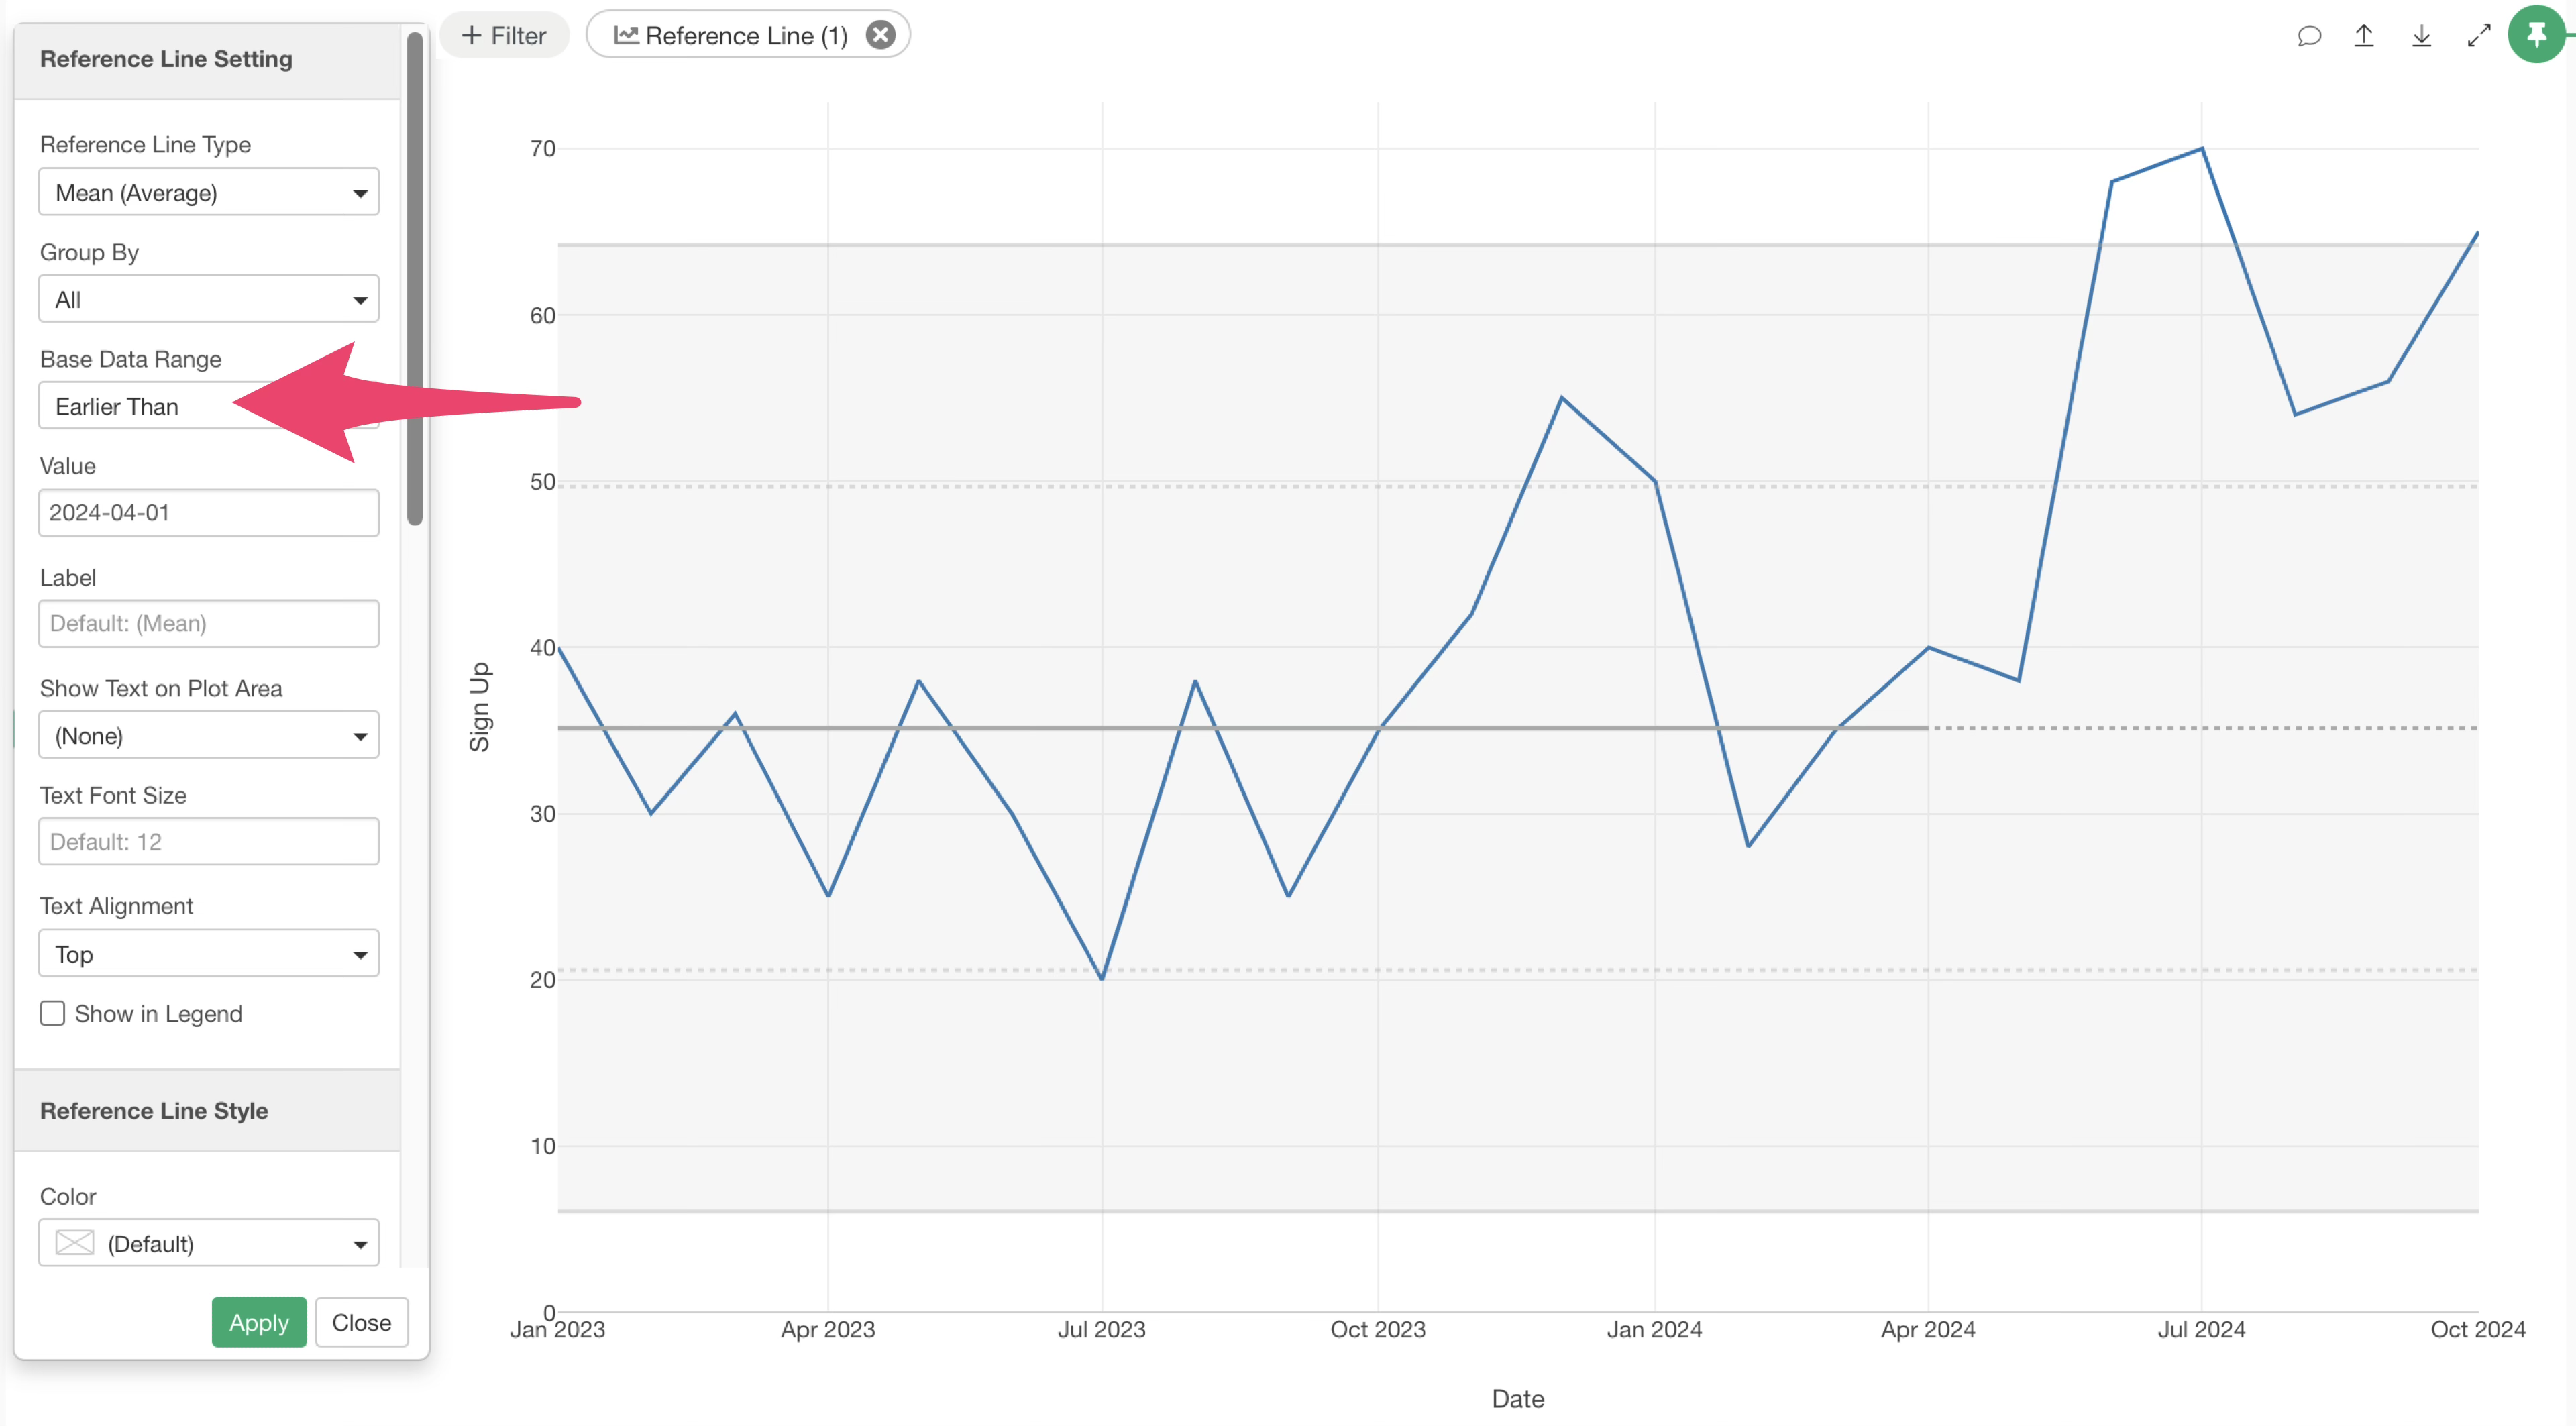Viewport: 2576px width, 1426px height.
Task: Open the Color dropdown
Action: click(x=208, y=1243)
